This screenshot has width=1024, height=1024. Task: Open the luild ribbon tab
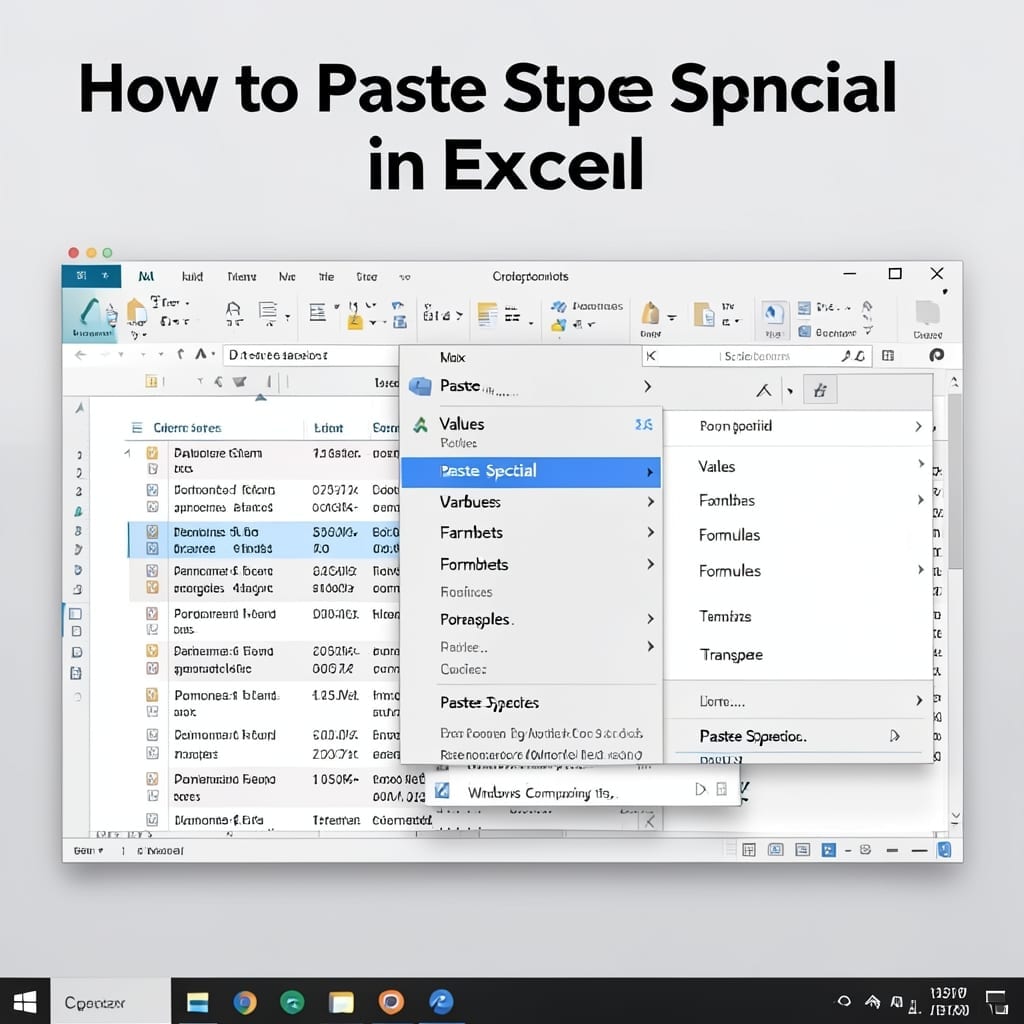click(192, 277)
